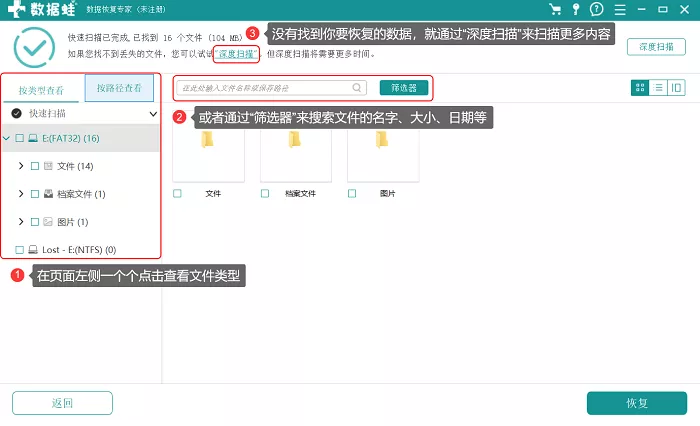The image size is (700, 426).
Task: Maximize the 数据蛙 window
Action: [x=663, y=9]
